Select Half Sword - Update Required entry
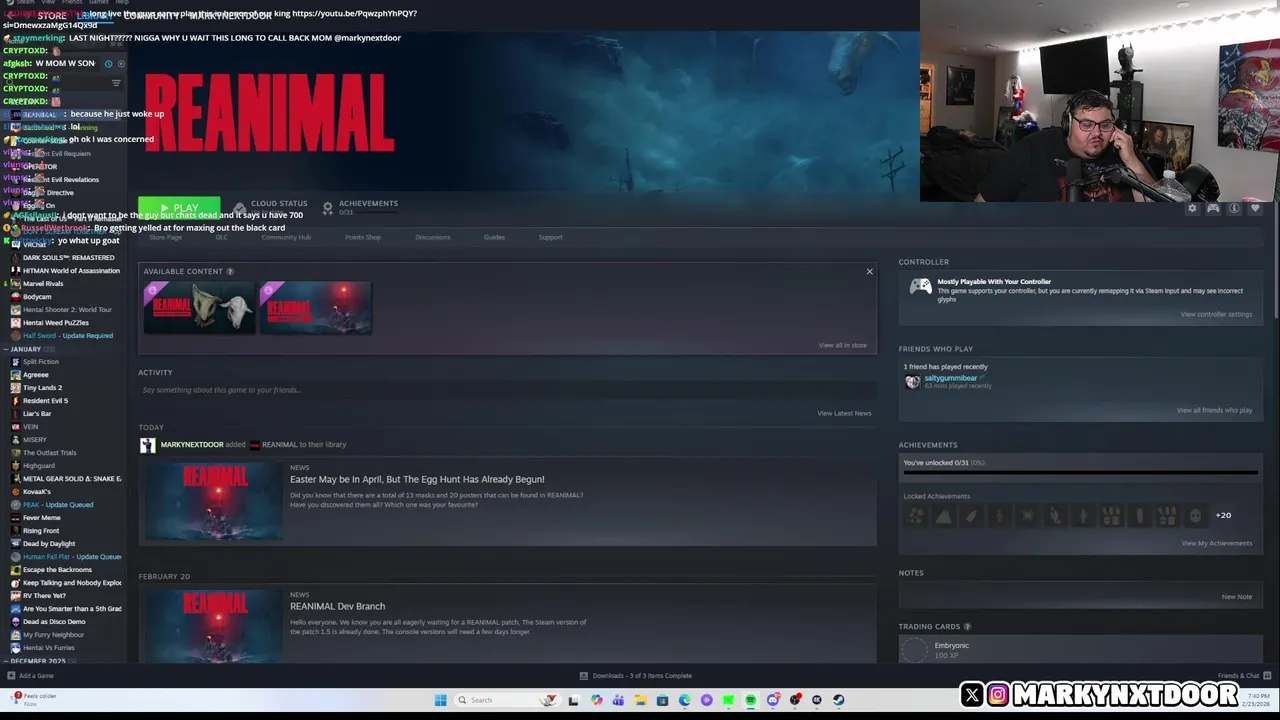The image size is (1280, 720). tap(68, 335)
